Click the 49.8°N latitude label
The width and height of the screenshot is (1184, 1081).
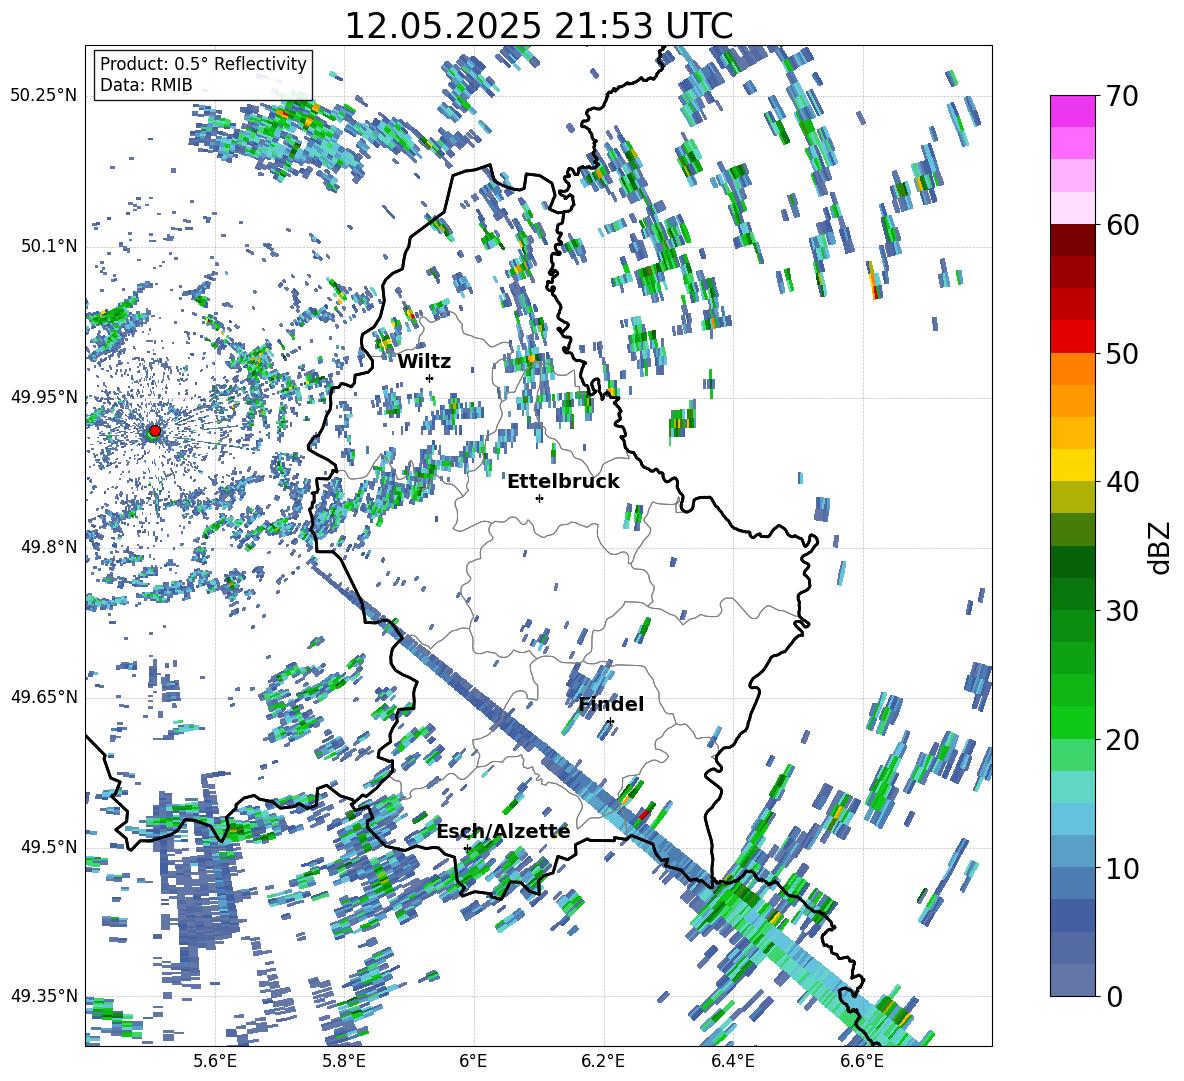48,547
